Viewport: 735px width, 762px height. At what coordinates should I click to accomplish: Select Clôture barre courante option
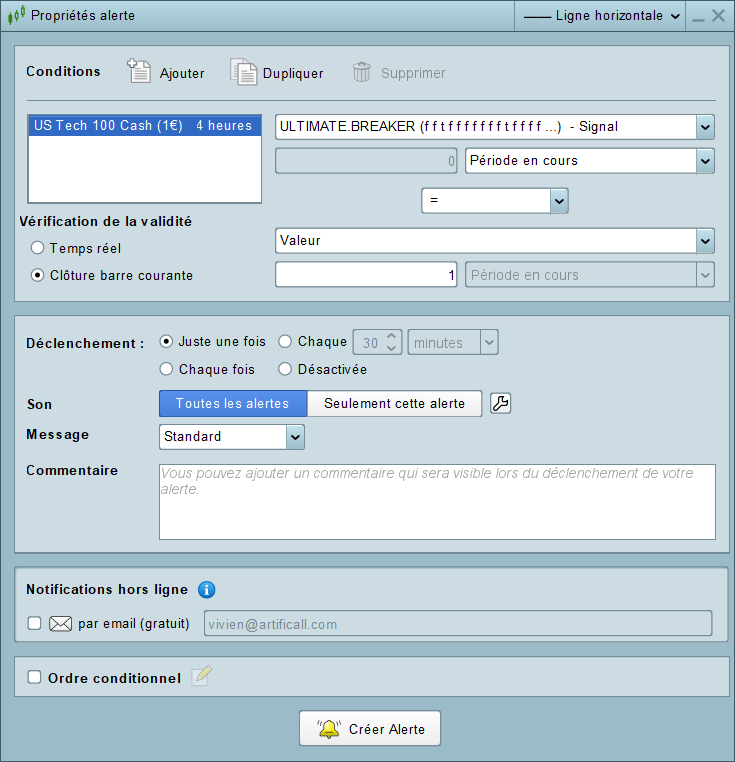[x=37, y=275]
